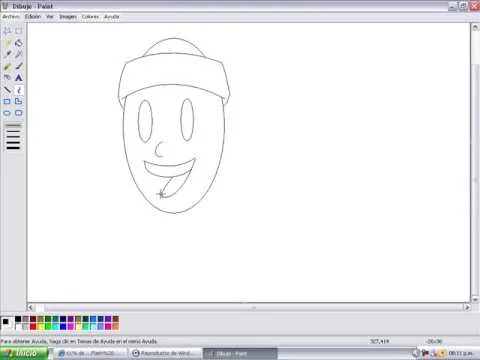Image resolution: width=480 pixels, height=360 pixels.
Task: Open the Inicio start button
Action: (24, 353)
